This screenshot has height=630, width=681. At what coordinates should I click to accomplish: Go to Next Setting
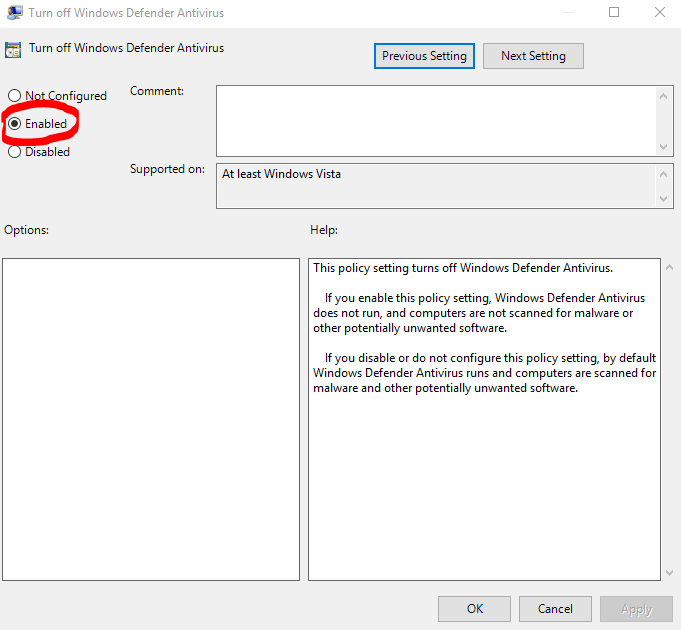[533, 56]
